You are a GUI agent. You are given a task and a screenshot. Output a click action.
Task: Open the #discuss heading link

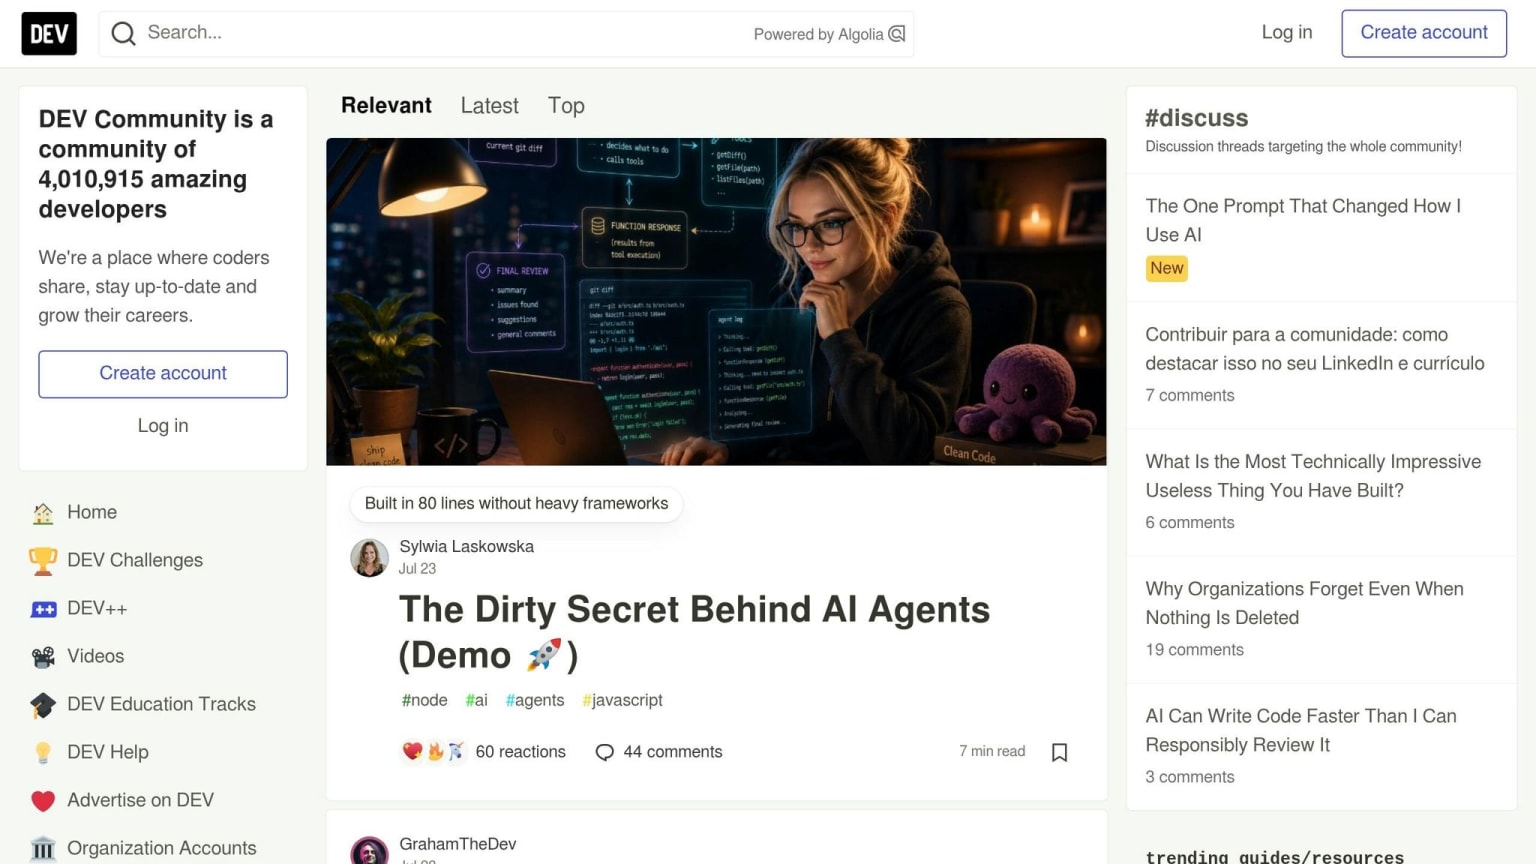[1196, 118]
